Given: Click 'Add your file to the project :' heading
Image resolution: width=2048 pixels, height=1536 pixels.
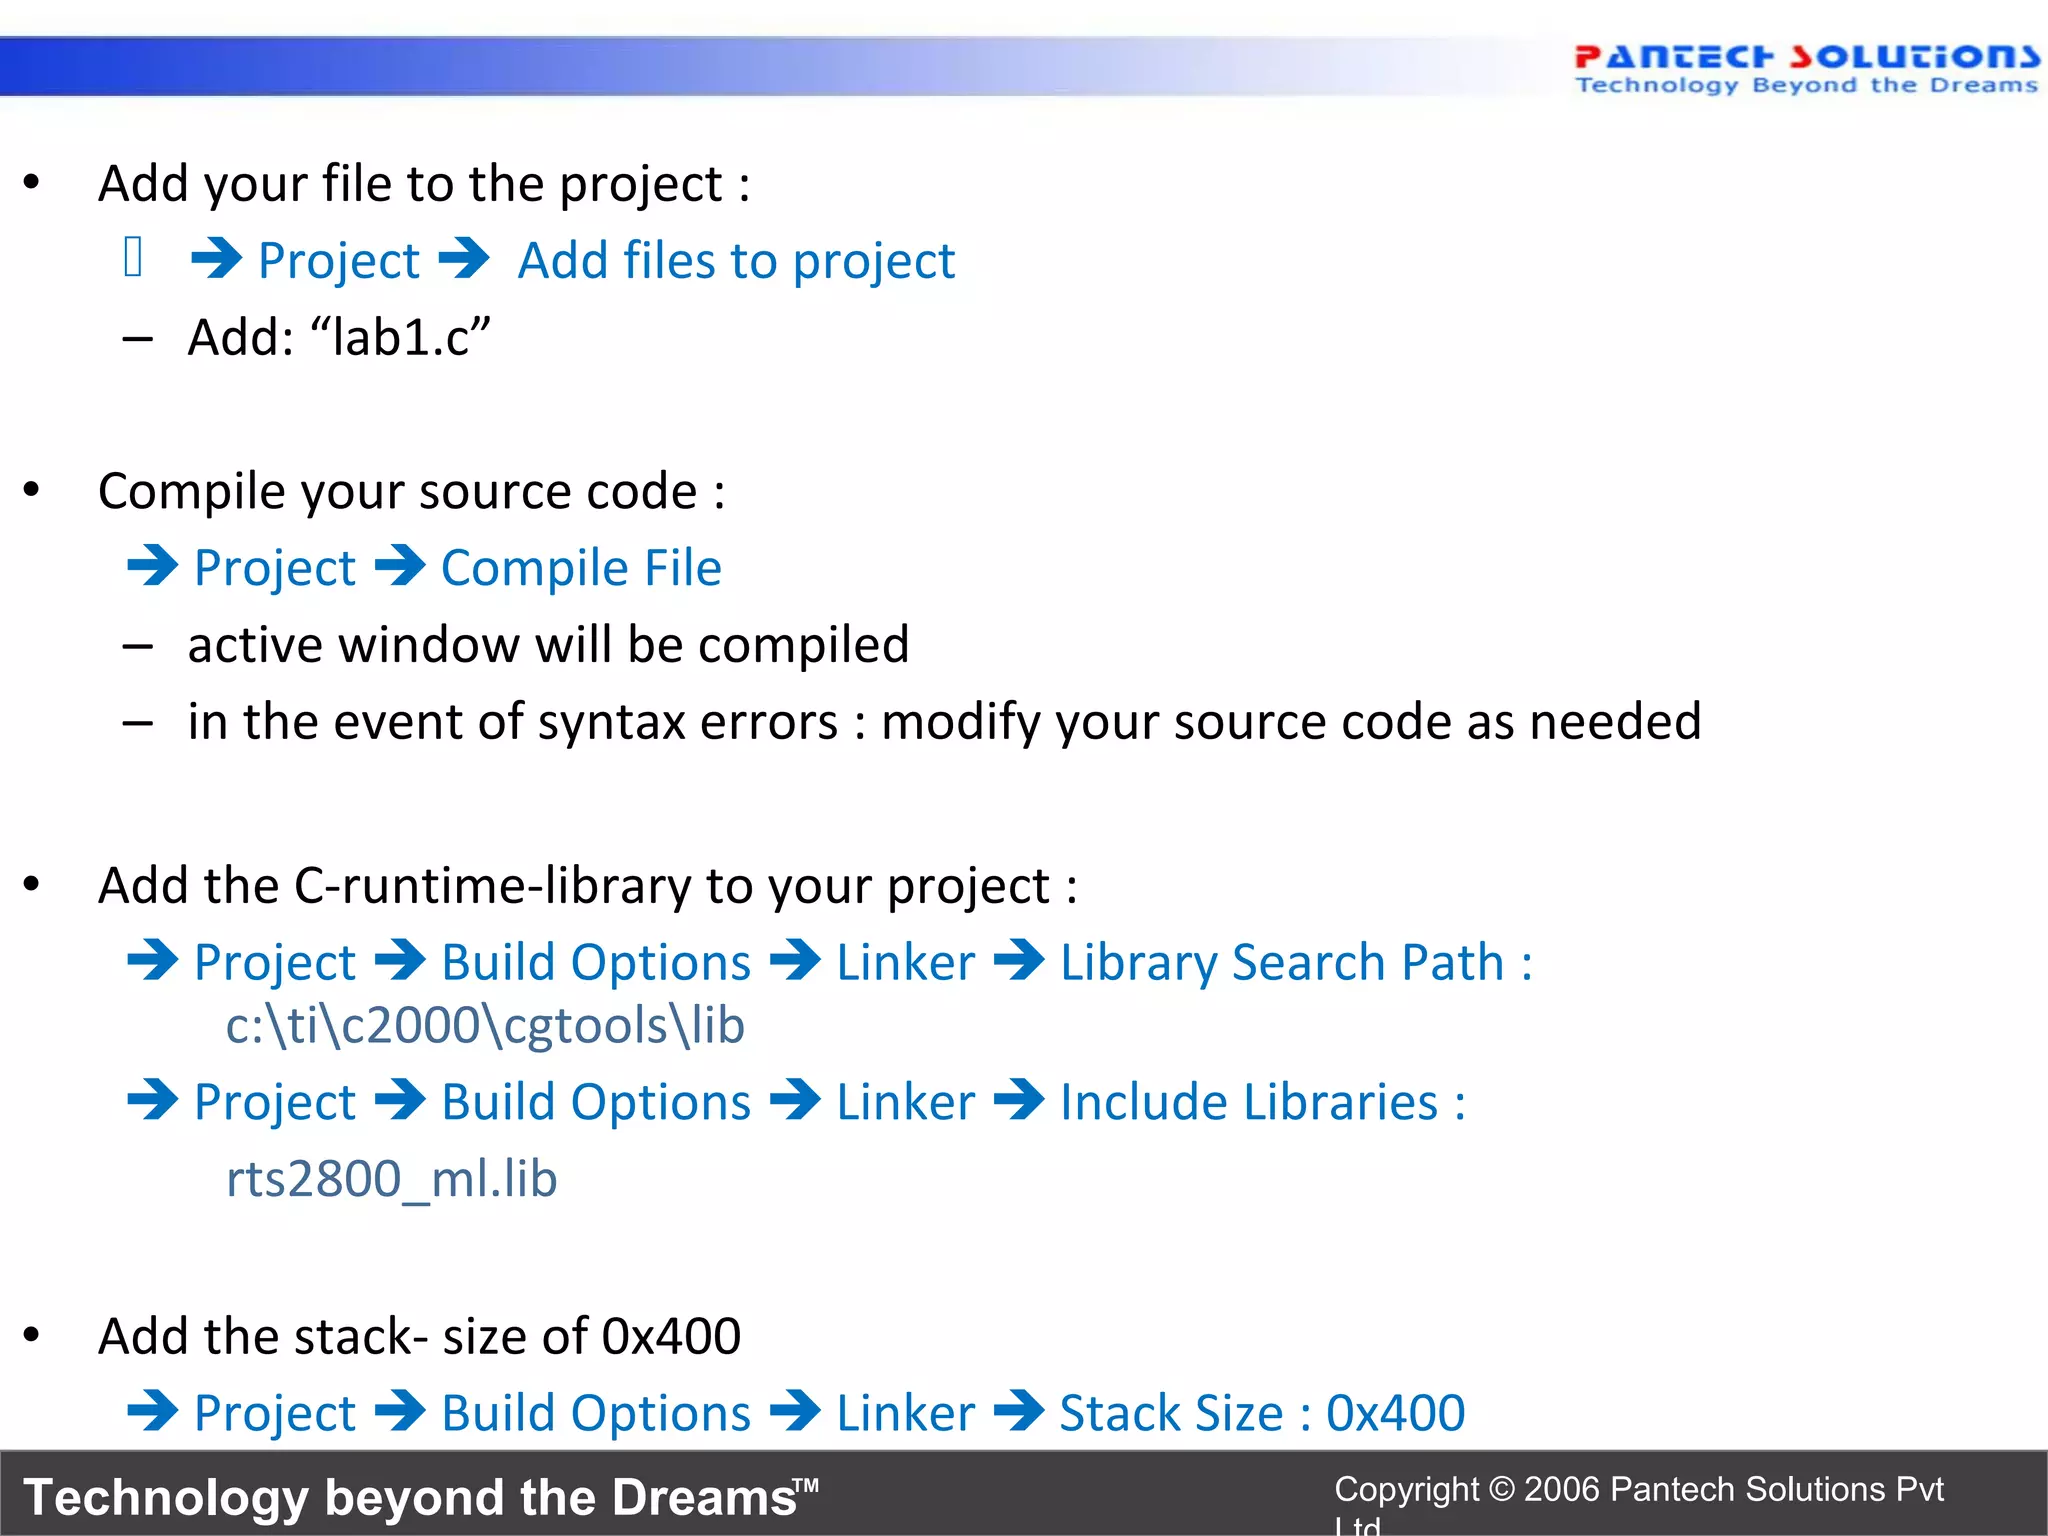Looking at the screenshot, I should [424, 184].
